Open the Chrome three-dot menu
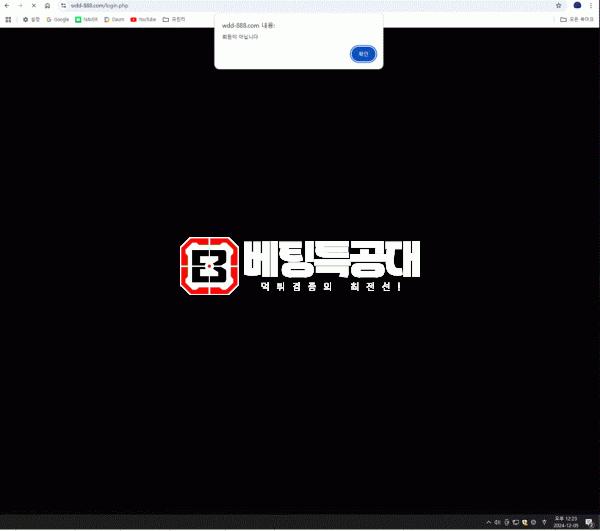Image resolution: width=600 pixels, height=531 pixels. click(591, 5)
